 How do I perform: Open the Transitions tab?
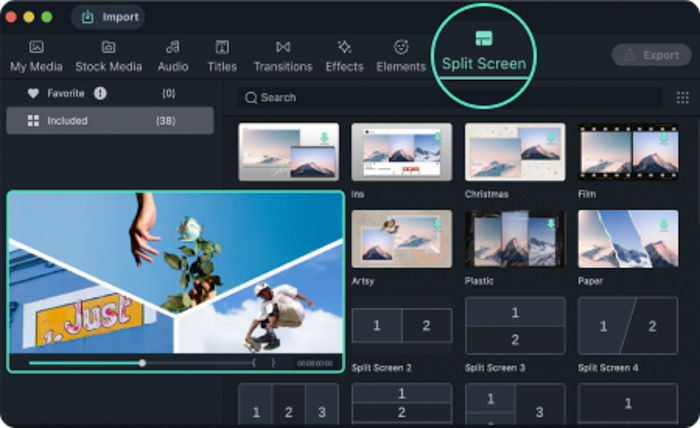[283, 56]
